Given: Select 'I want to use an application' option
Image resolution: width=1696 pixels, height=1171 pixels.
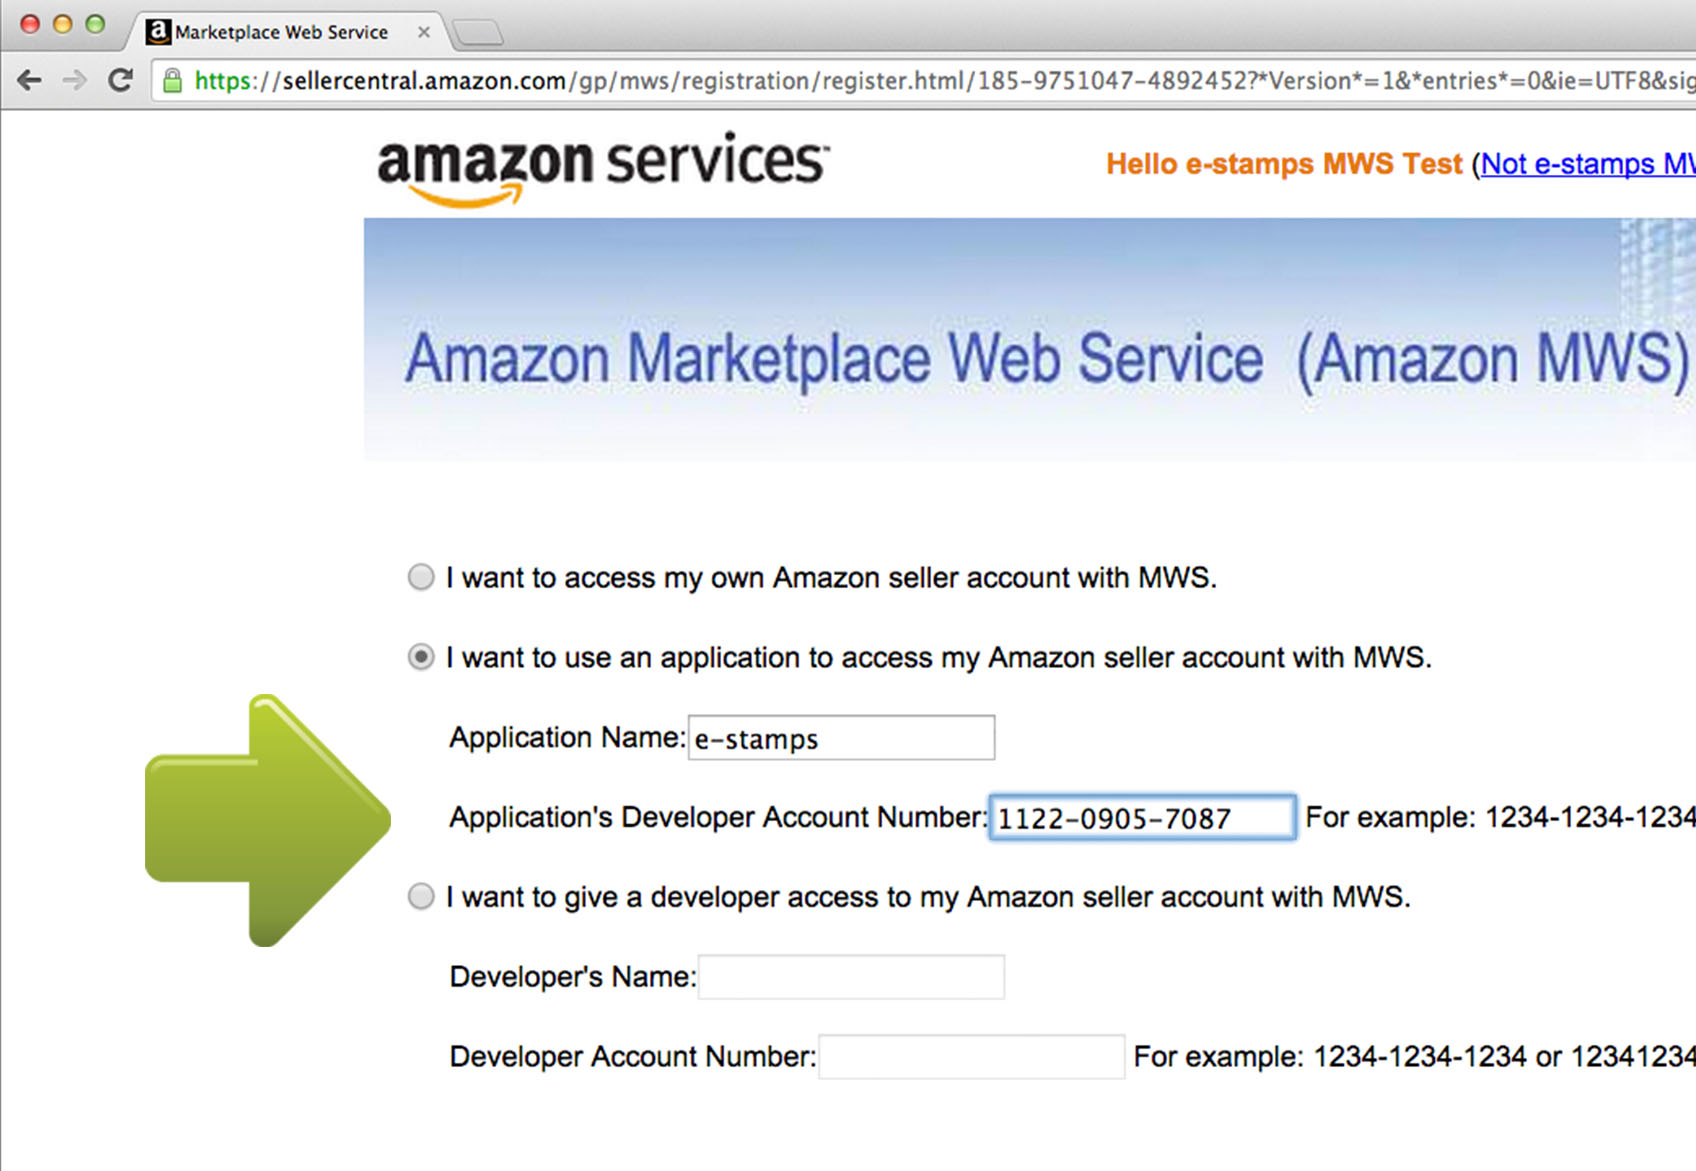Looking at the screenshot, I should pyautogui.click(x=420, y=658).
